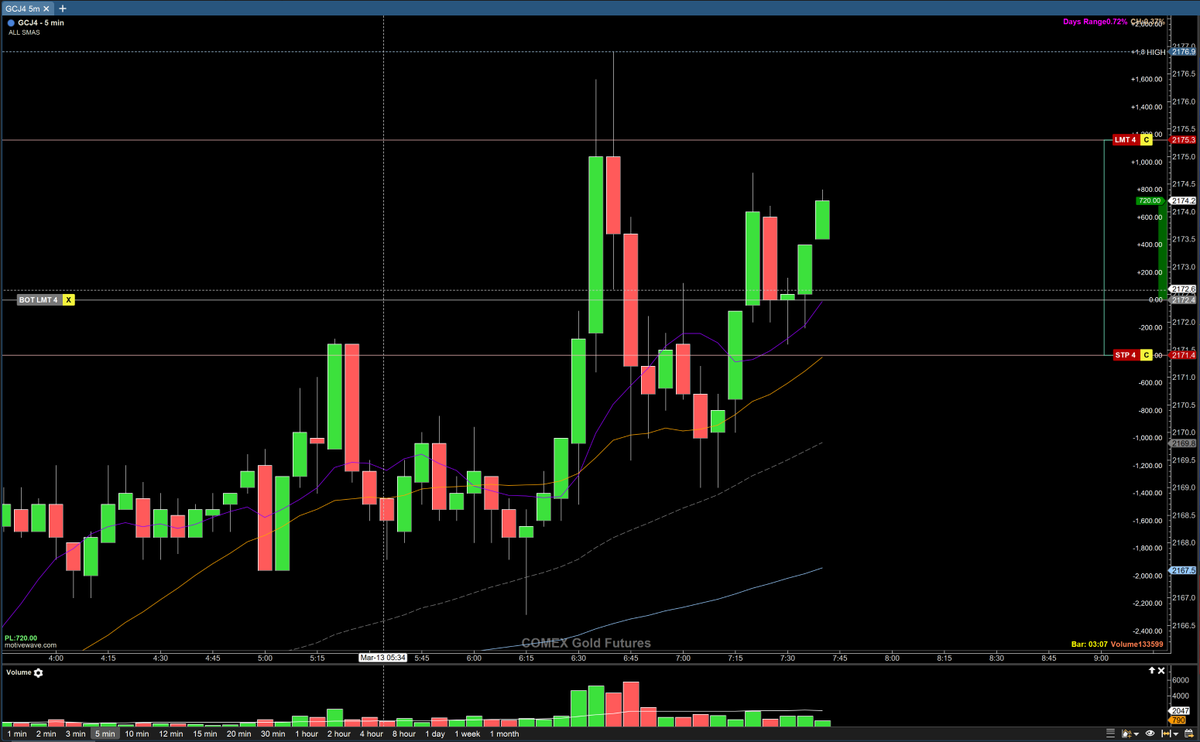
Task: Click the 2169.8 dashed average price tag
Action: tap(1182, 442)
